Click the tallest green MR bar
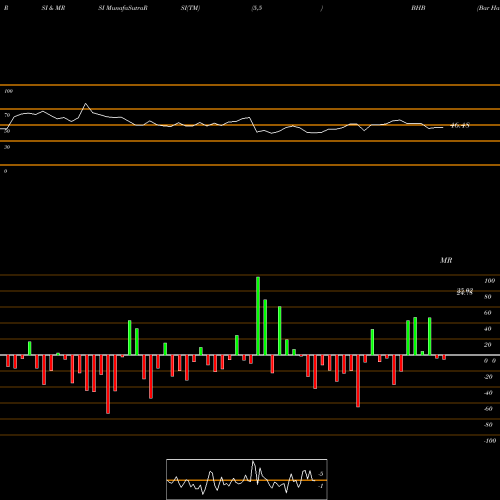This screenshot has height=500, width=500. (x=258, y=316)
